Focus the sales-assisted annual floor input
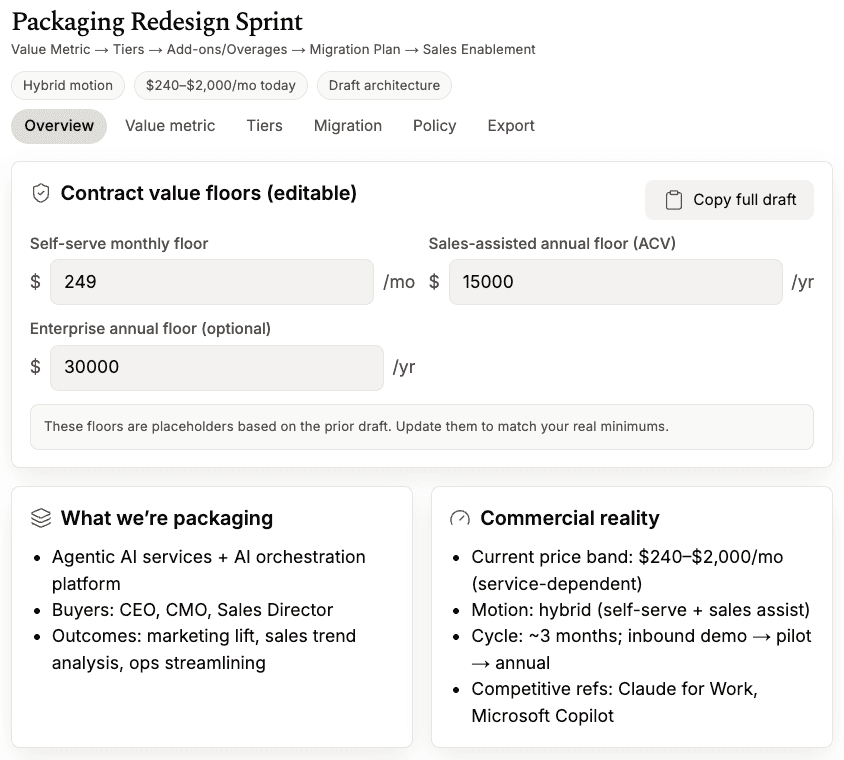The width and height of the screenshot is (844, 760). (615, 282)
